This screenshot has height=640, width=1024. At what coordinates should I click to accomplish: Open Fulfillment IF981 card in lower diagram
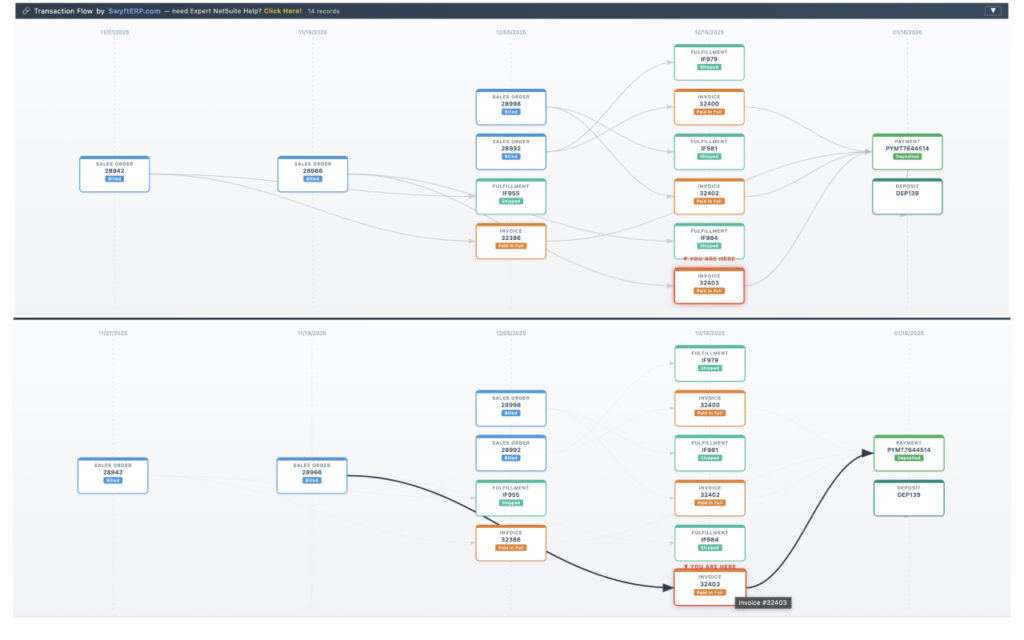pyautogui.click(x=710, y=453)
